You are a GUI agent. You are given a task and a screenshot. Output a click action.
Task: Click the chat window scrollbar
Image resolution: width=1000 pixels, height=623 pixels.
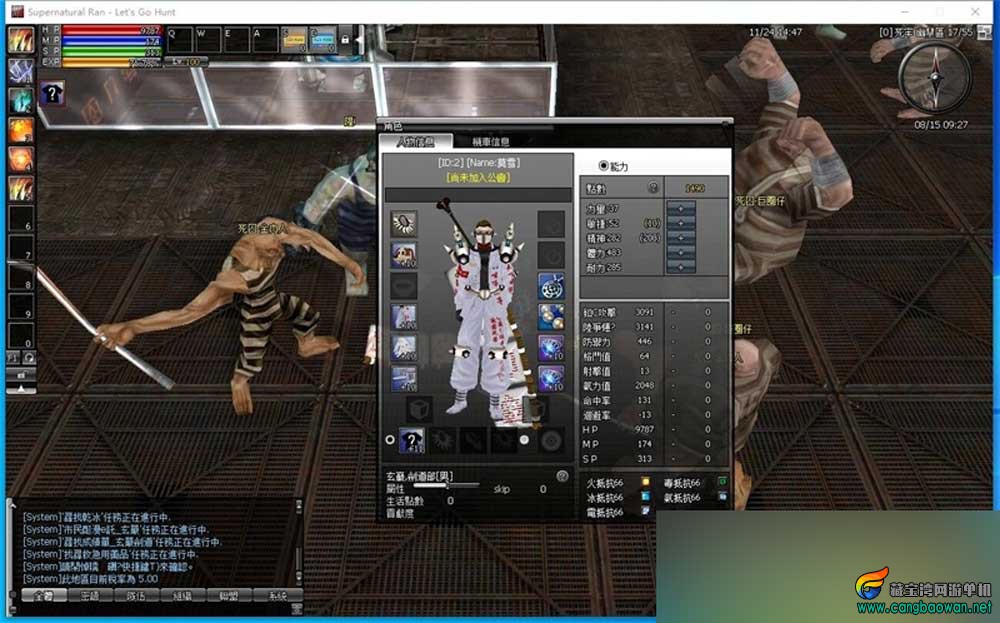[298, 542]
